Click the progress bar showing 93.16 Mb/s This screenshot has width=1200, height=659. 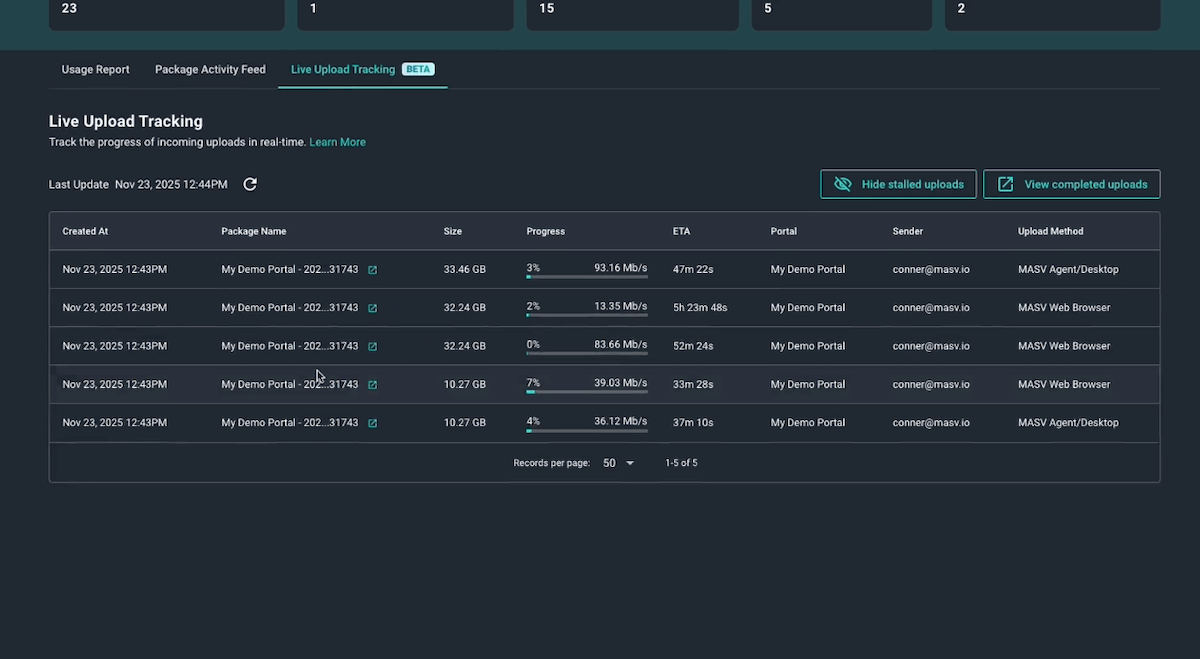(x=587, y=277)
